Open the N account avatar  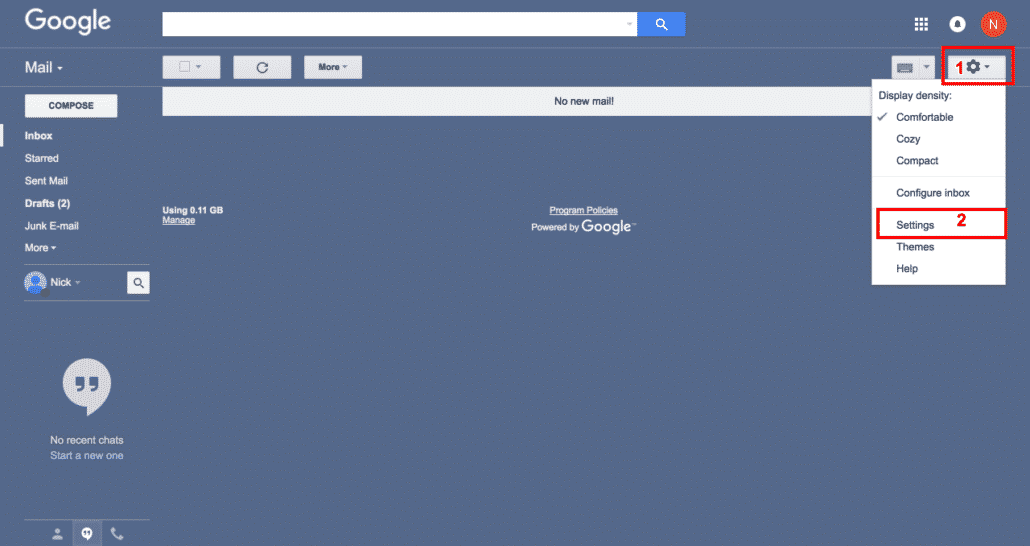click(993, 24)
